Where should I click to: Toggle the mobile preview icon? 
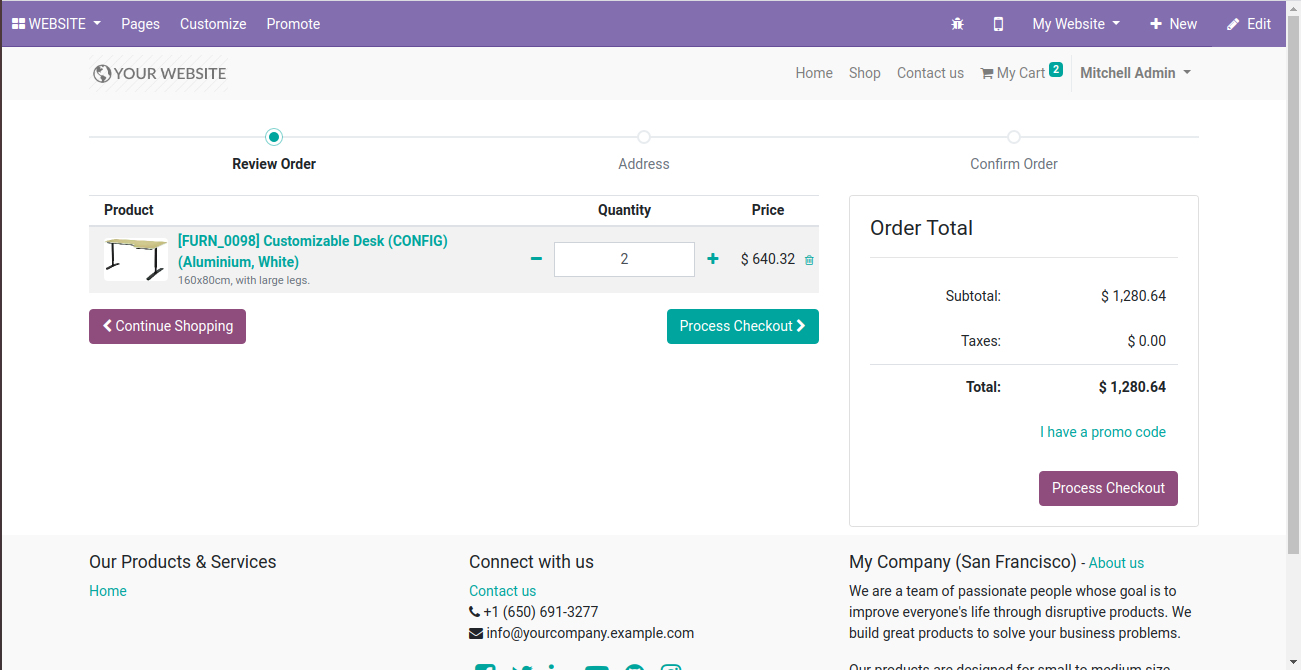pos(998,24)
